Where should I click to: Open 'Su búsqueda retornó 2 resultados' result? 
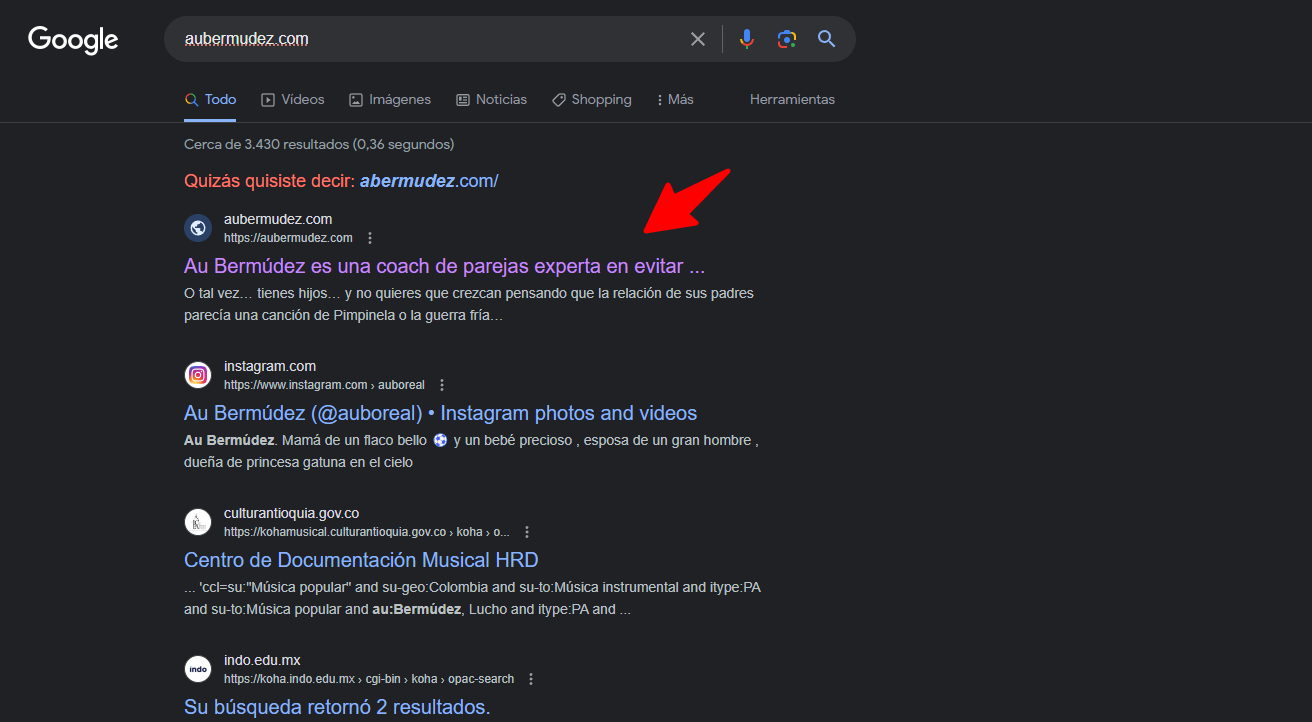337,707
